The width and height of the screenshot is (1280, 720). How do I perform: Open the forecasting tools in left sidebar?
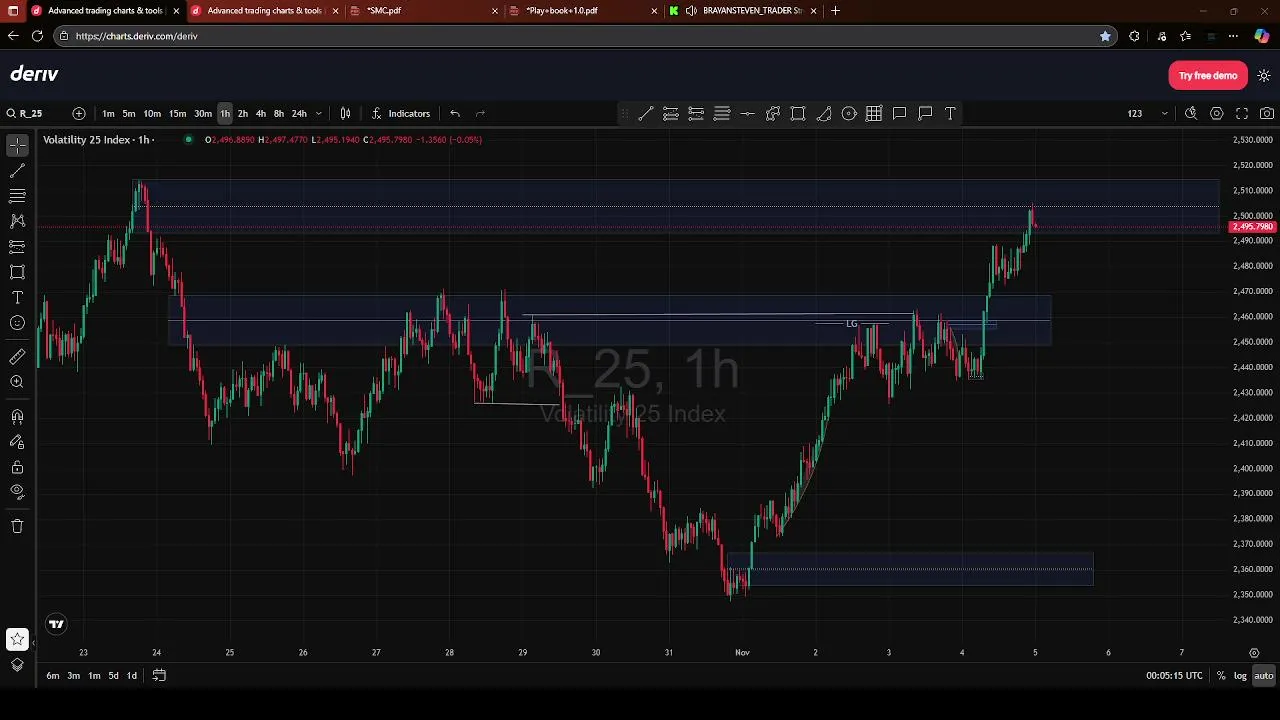17,246
